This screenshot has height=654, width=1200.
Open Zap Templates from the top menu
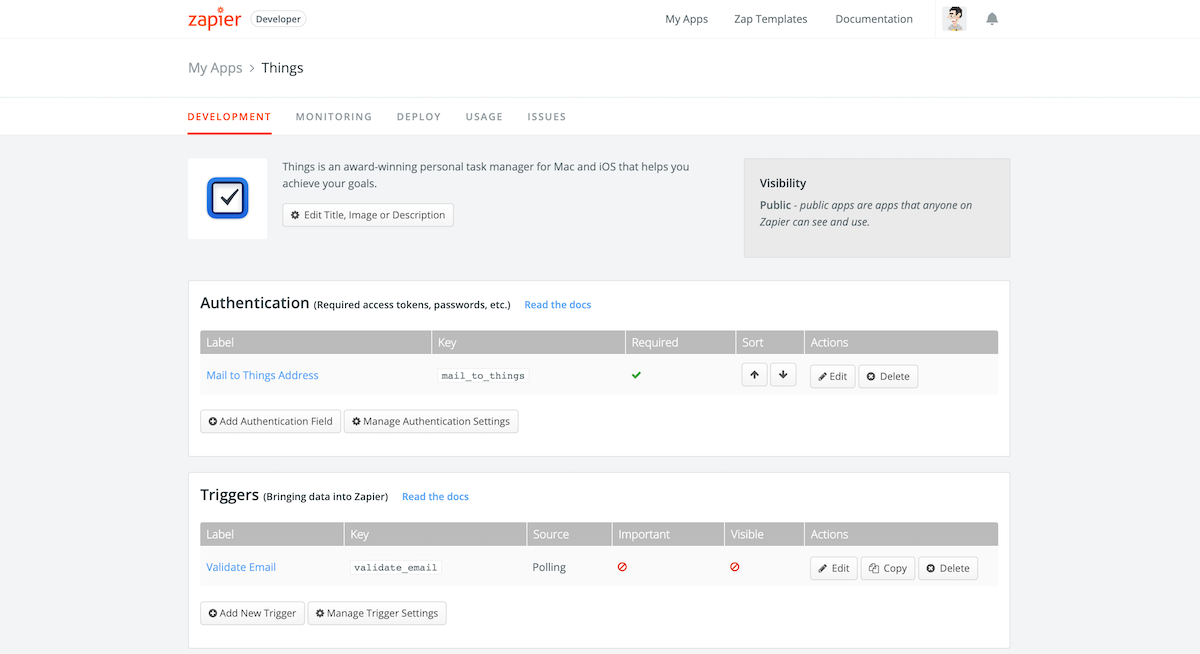coord(770,18)
